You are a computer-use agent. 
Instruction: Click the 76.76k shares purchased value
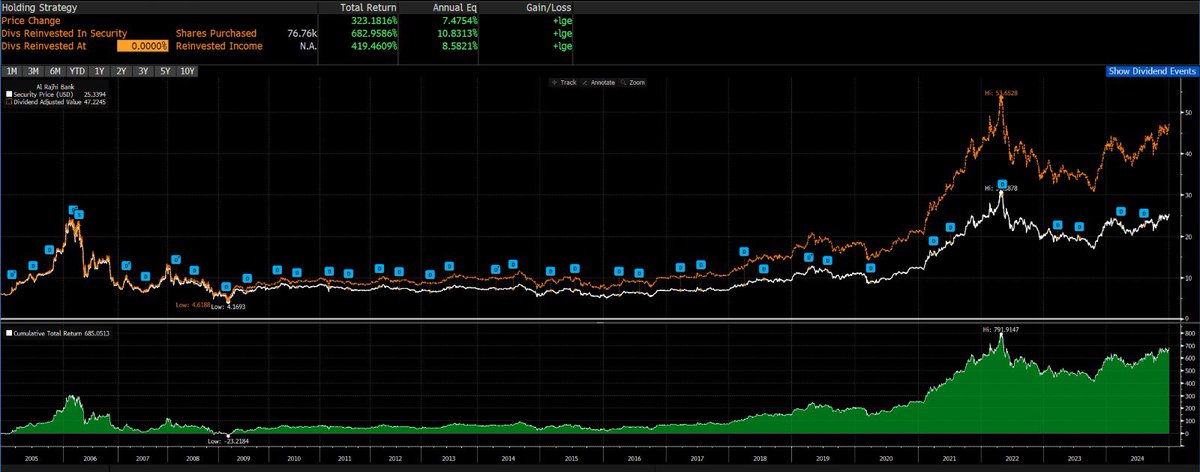click(x=301, y=33)
